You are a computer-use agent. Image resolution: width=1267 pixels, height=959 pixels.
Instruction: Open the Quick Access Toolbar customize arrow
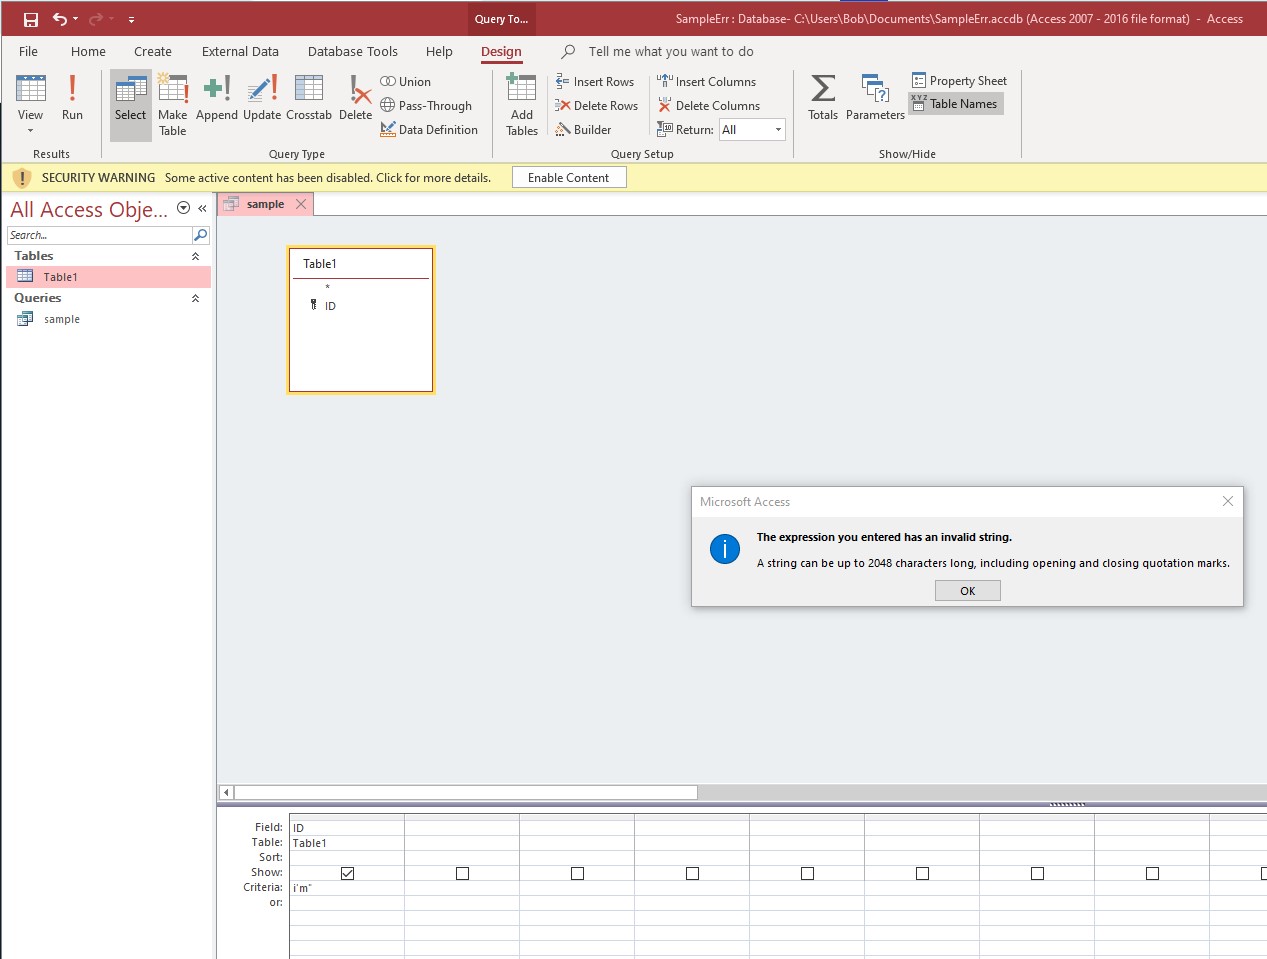tap(131, 19)
